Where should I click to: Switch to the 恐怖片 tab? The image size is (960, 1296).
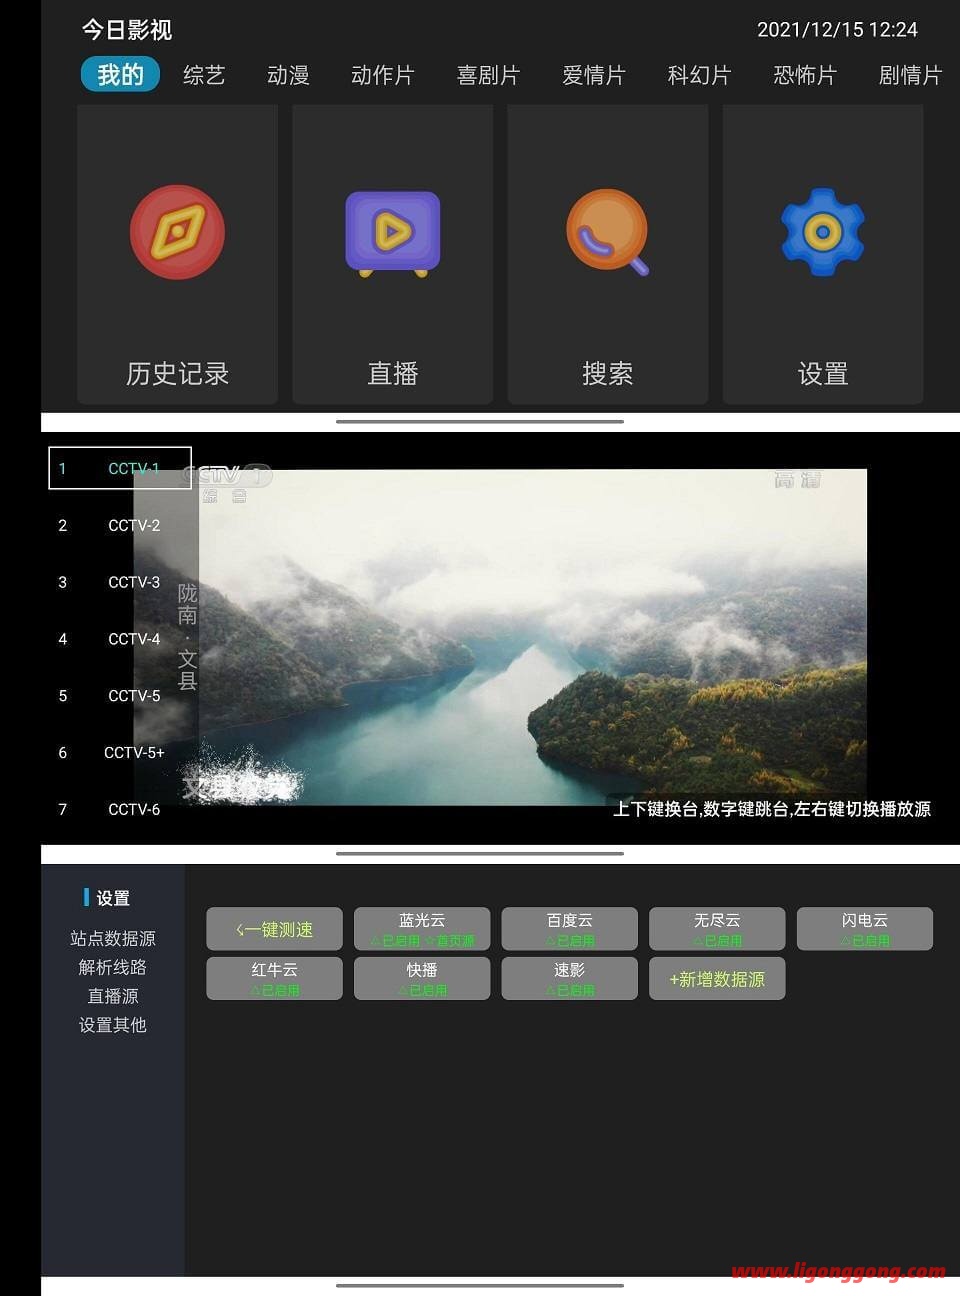tap(804, 75)
